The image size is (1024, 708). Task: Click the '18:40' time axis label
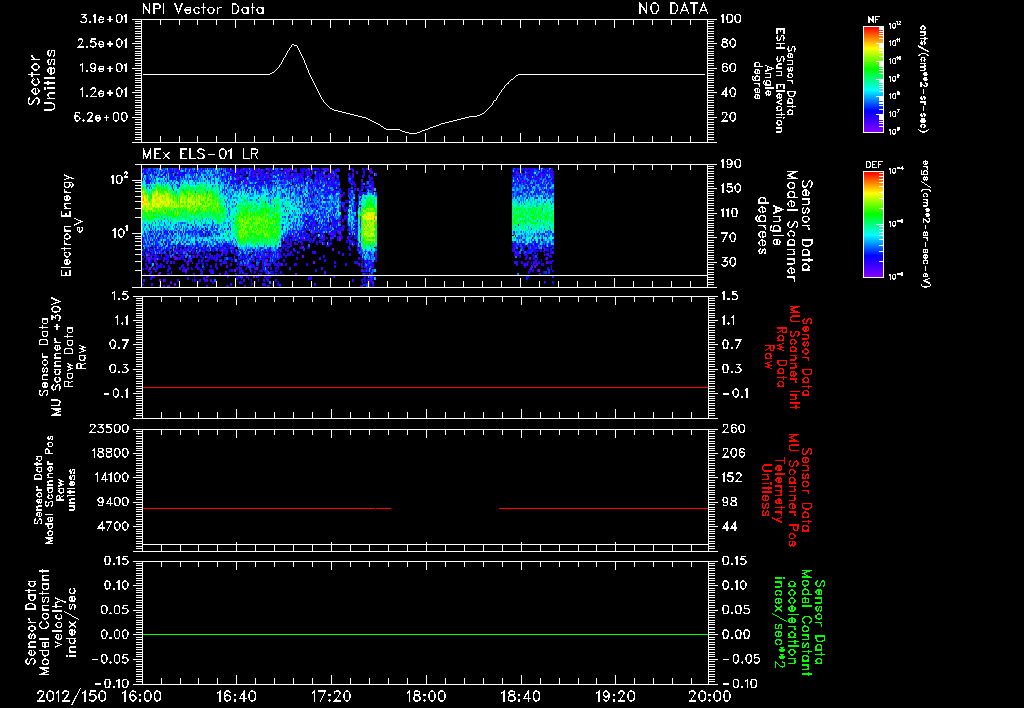tap(520, 696)
